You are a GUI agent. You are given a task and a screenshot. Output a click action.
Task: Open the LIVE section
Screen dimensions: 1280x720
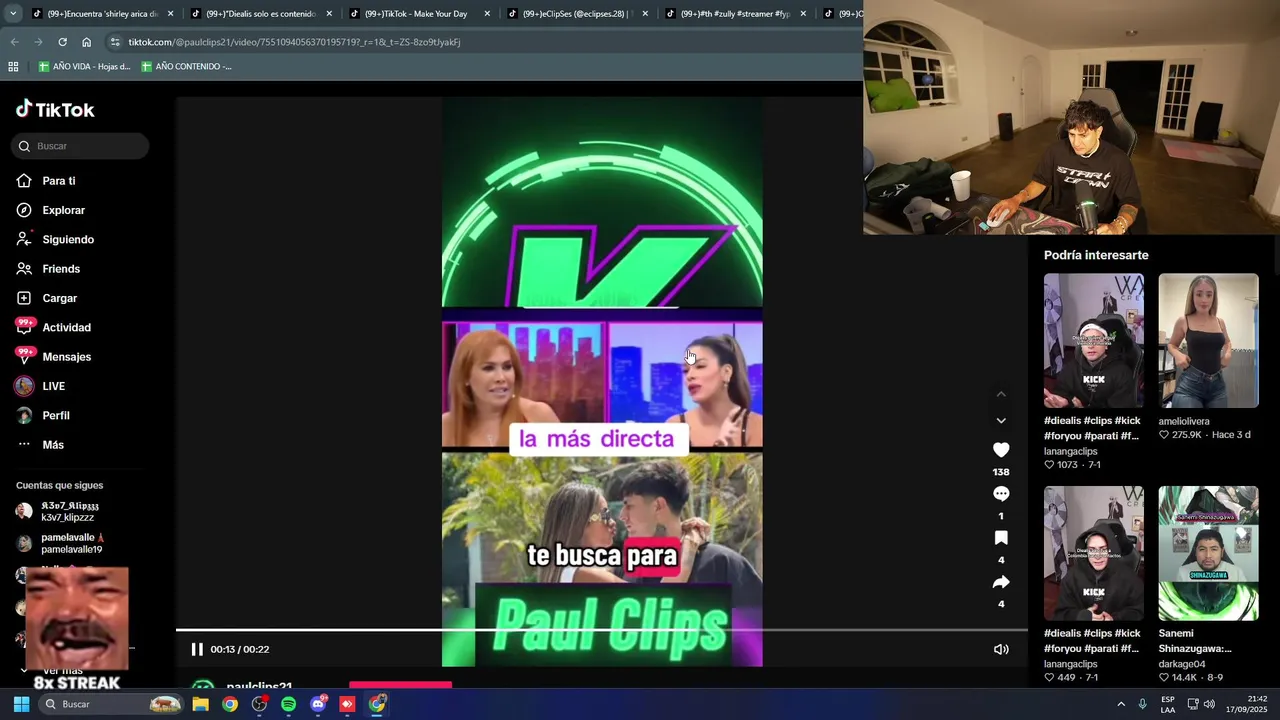coord(53,386)
